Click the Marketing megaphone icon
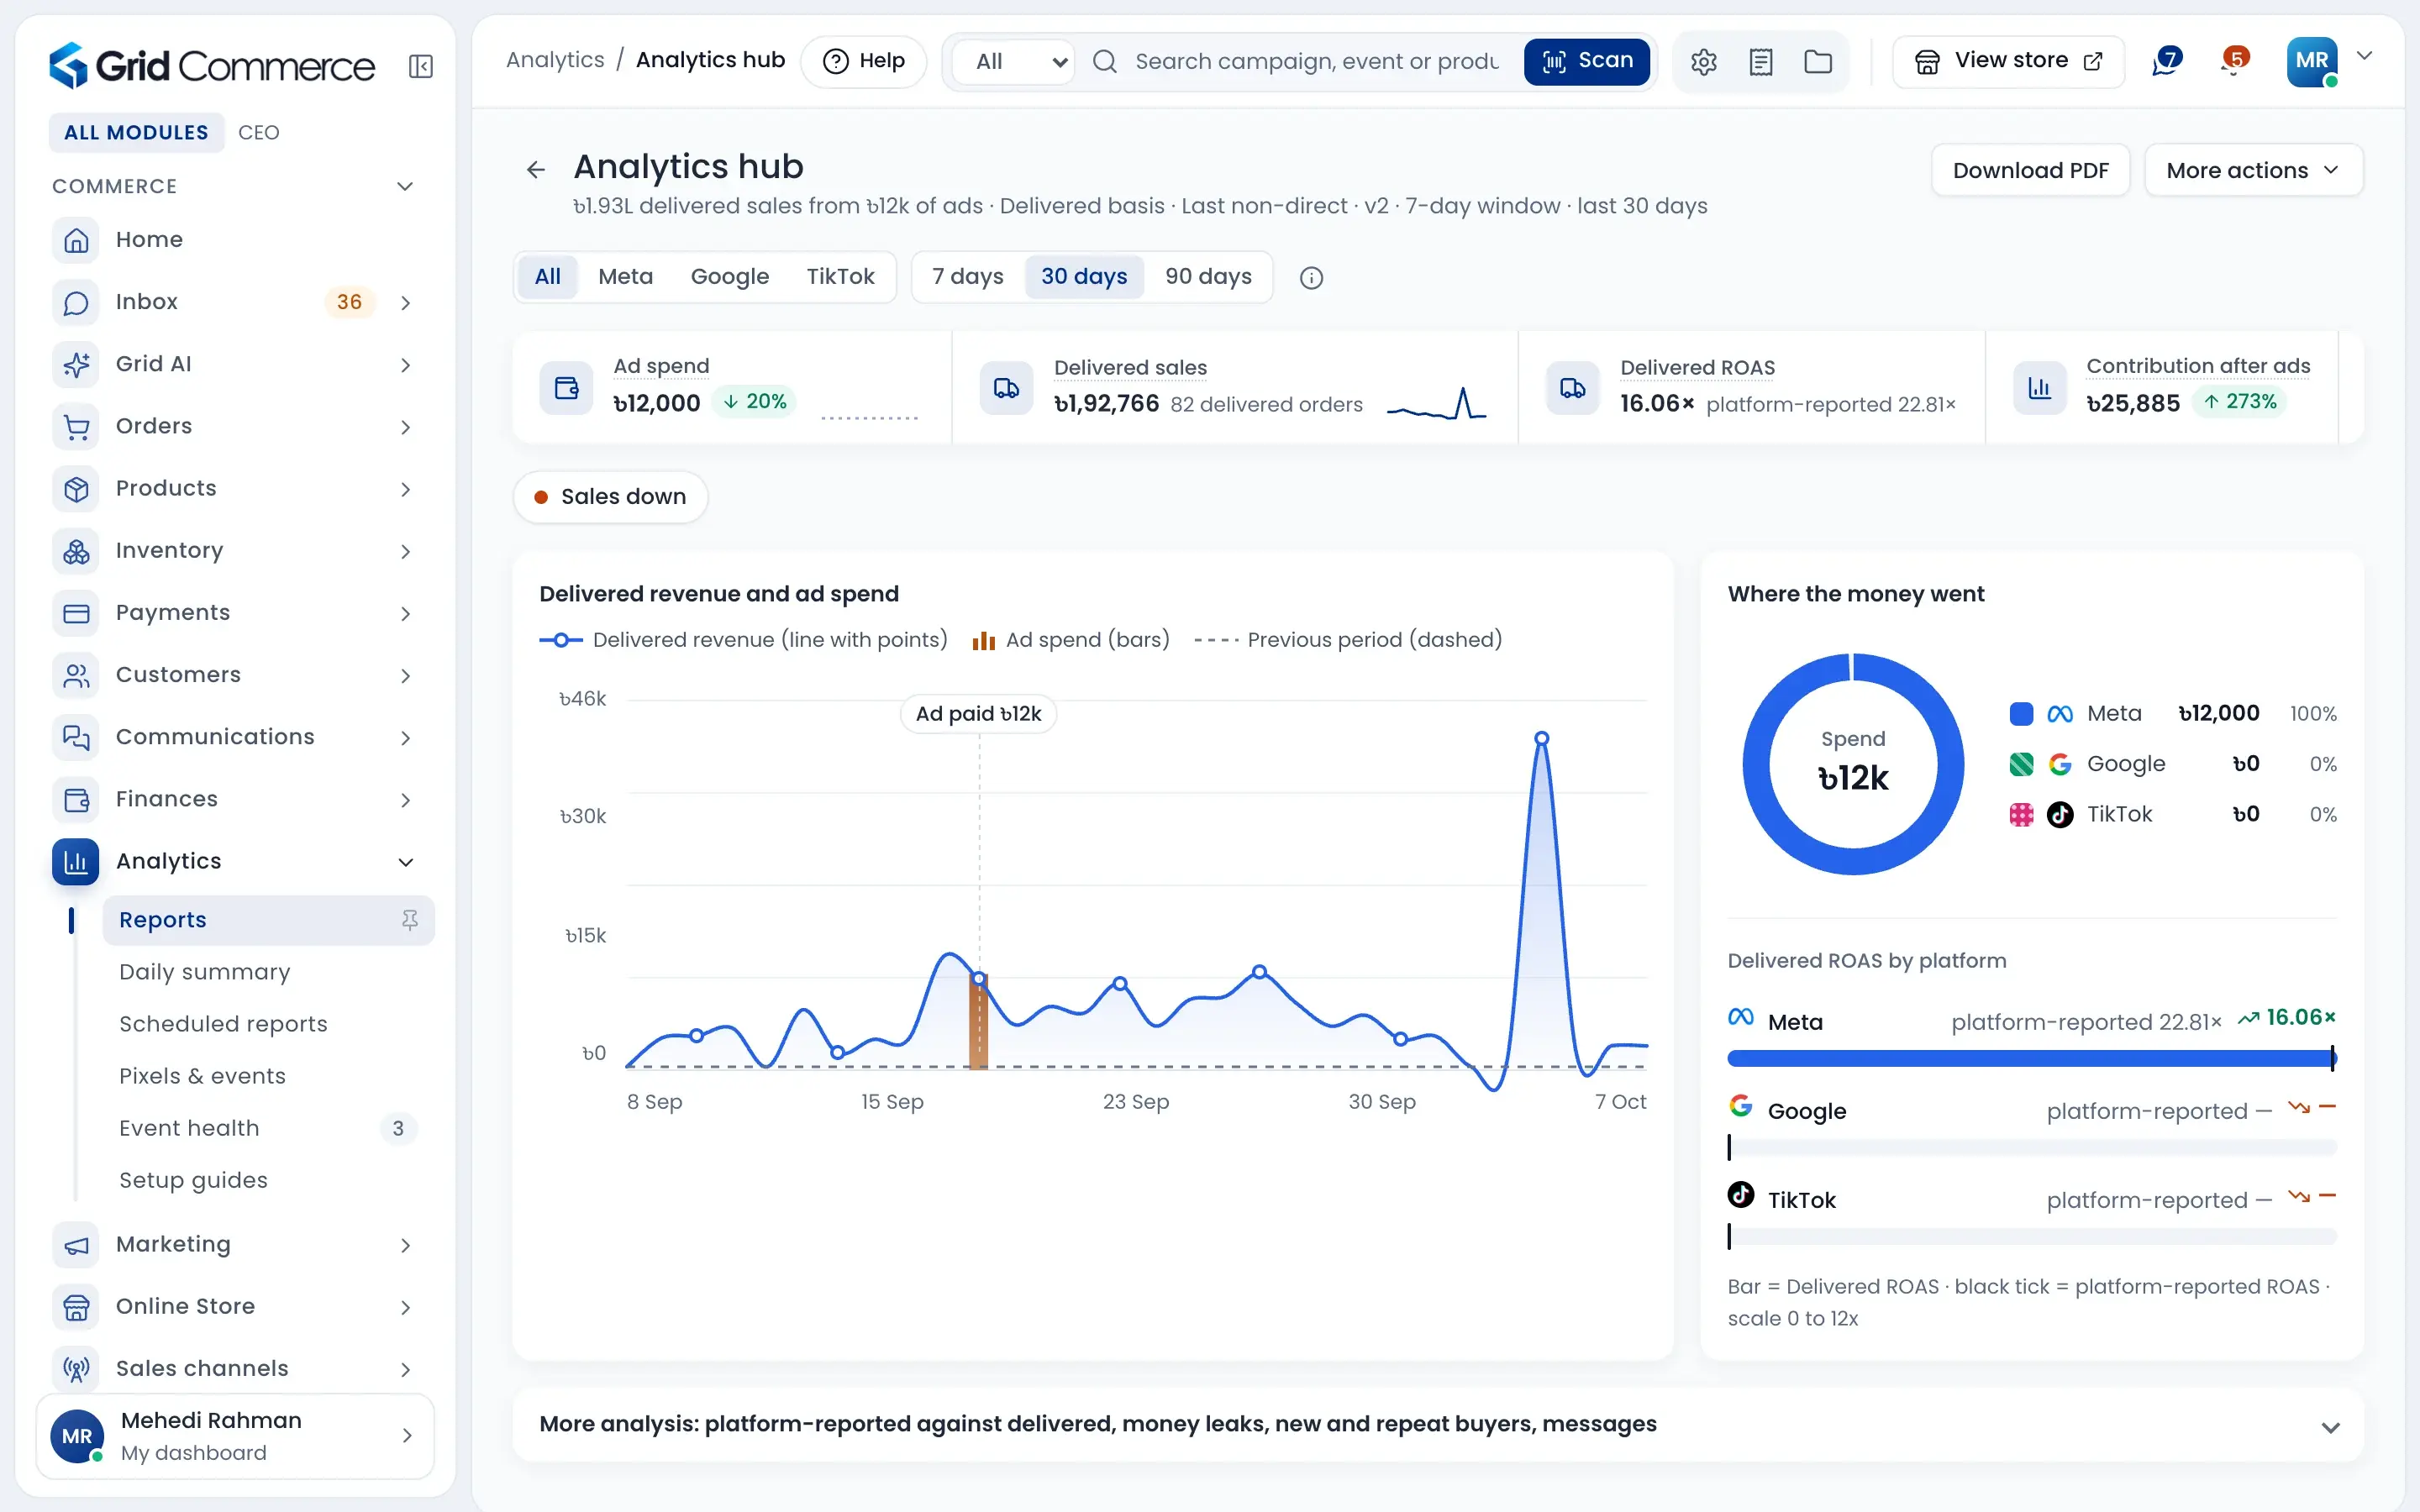This screenshot has height=1512, width=2420. (x=76, y=1244)
